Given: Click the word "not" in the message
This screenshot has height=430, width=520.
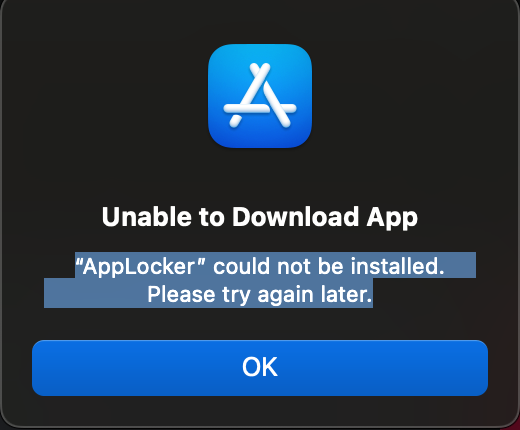Looking at the screenshot, I should [x=294, y=267].
